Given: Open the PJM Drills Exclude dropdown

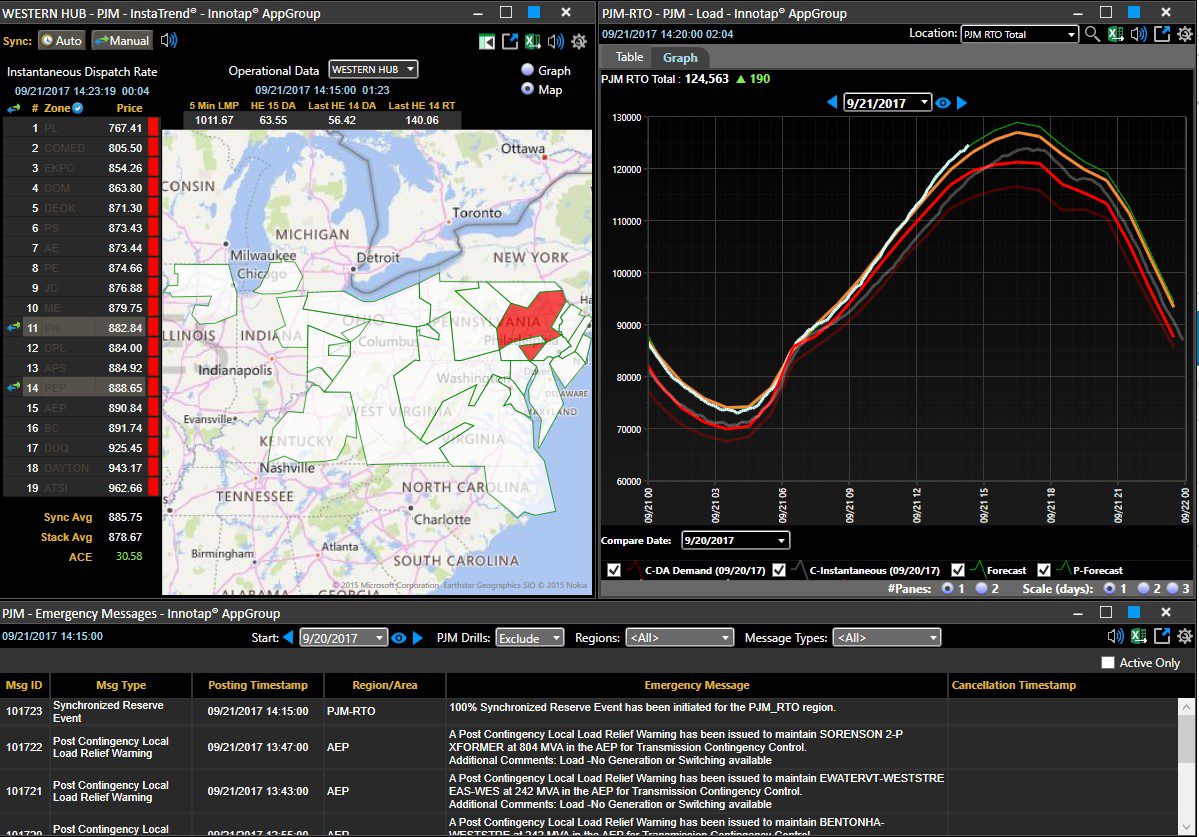Looking at the screenshot, I should pyautogui.click(x=530, y=637).
